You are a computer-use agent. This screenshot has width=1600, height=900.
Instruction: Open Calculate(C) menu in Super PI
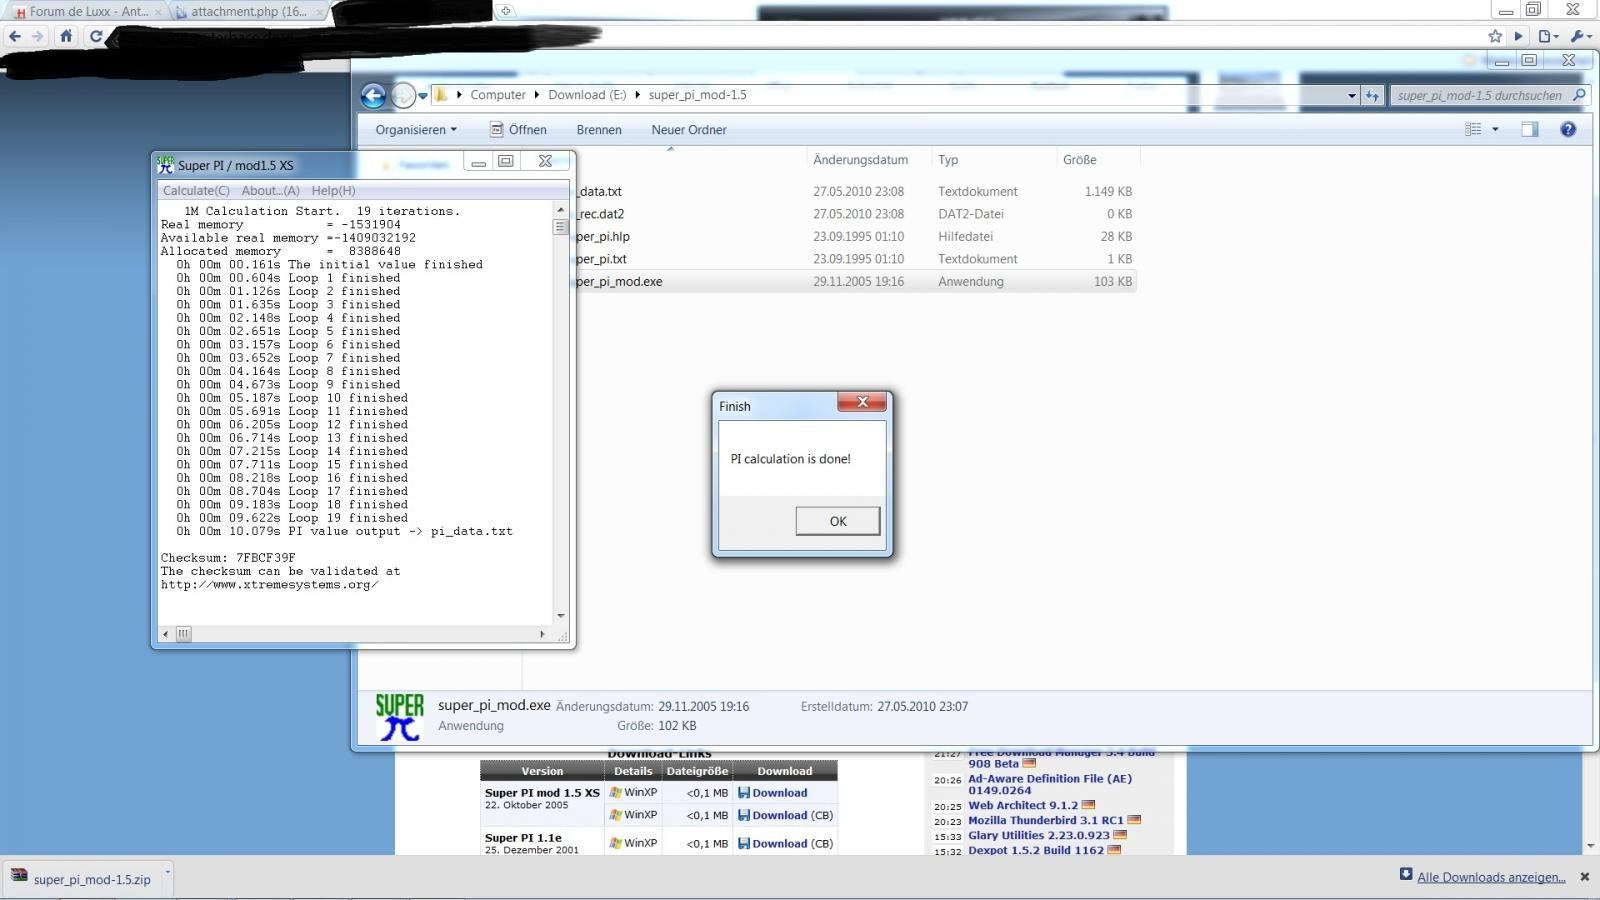tap(196, 191)
